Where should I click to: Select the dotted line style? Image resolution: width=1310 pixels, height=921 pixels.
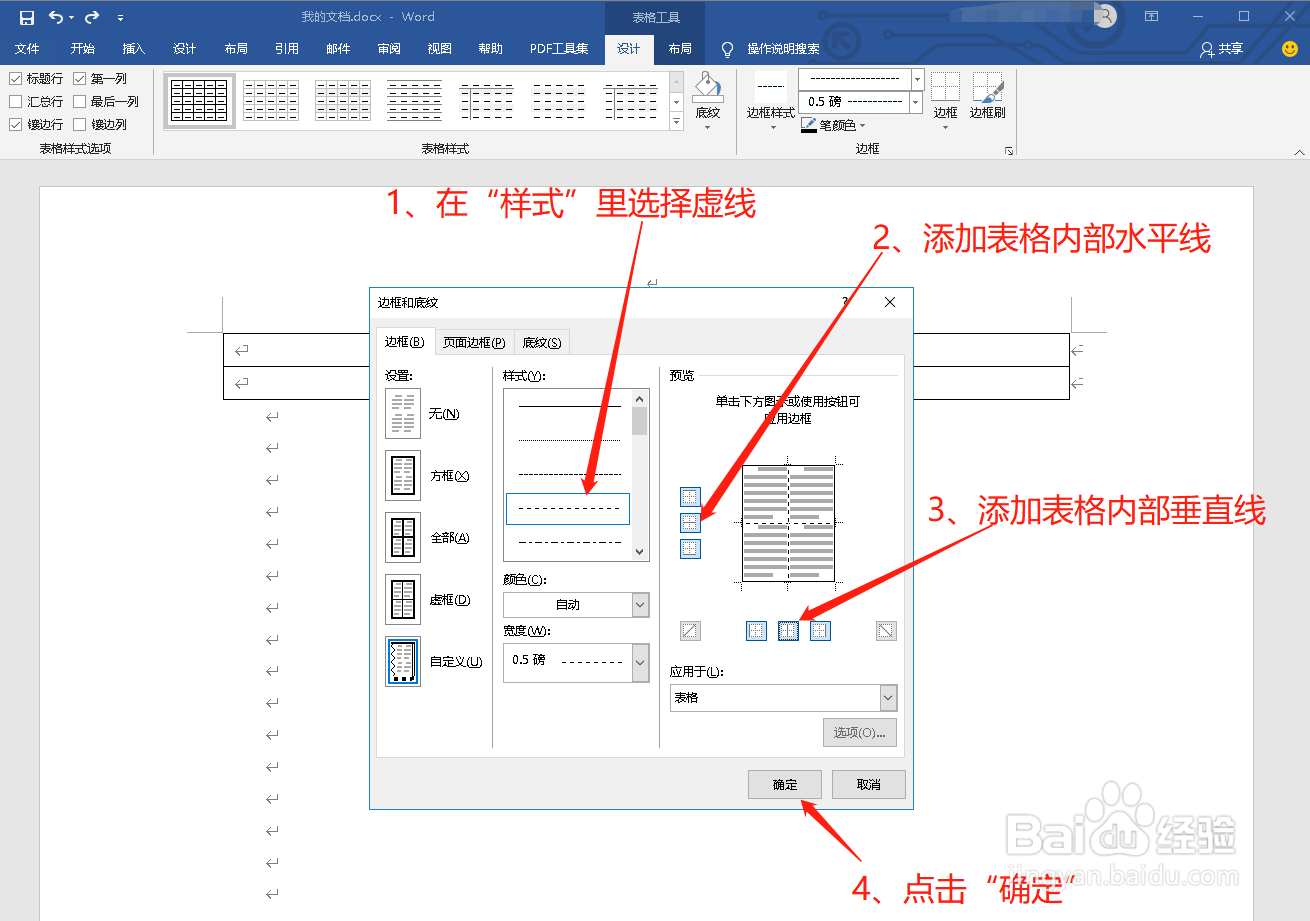coord(569,440)
